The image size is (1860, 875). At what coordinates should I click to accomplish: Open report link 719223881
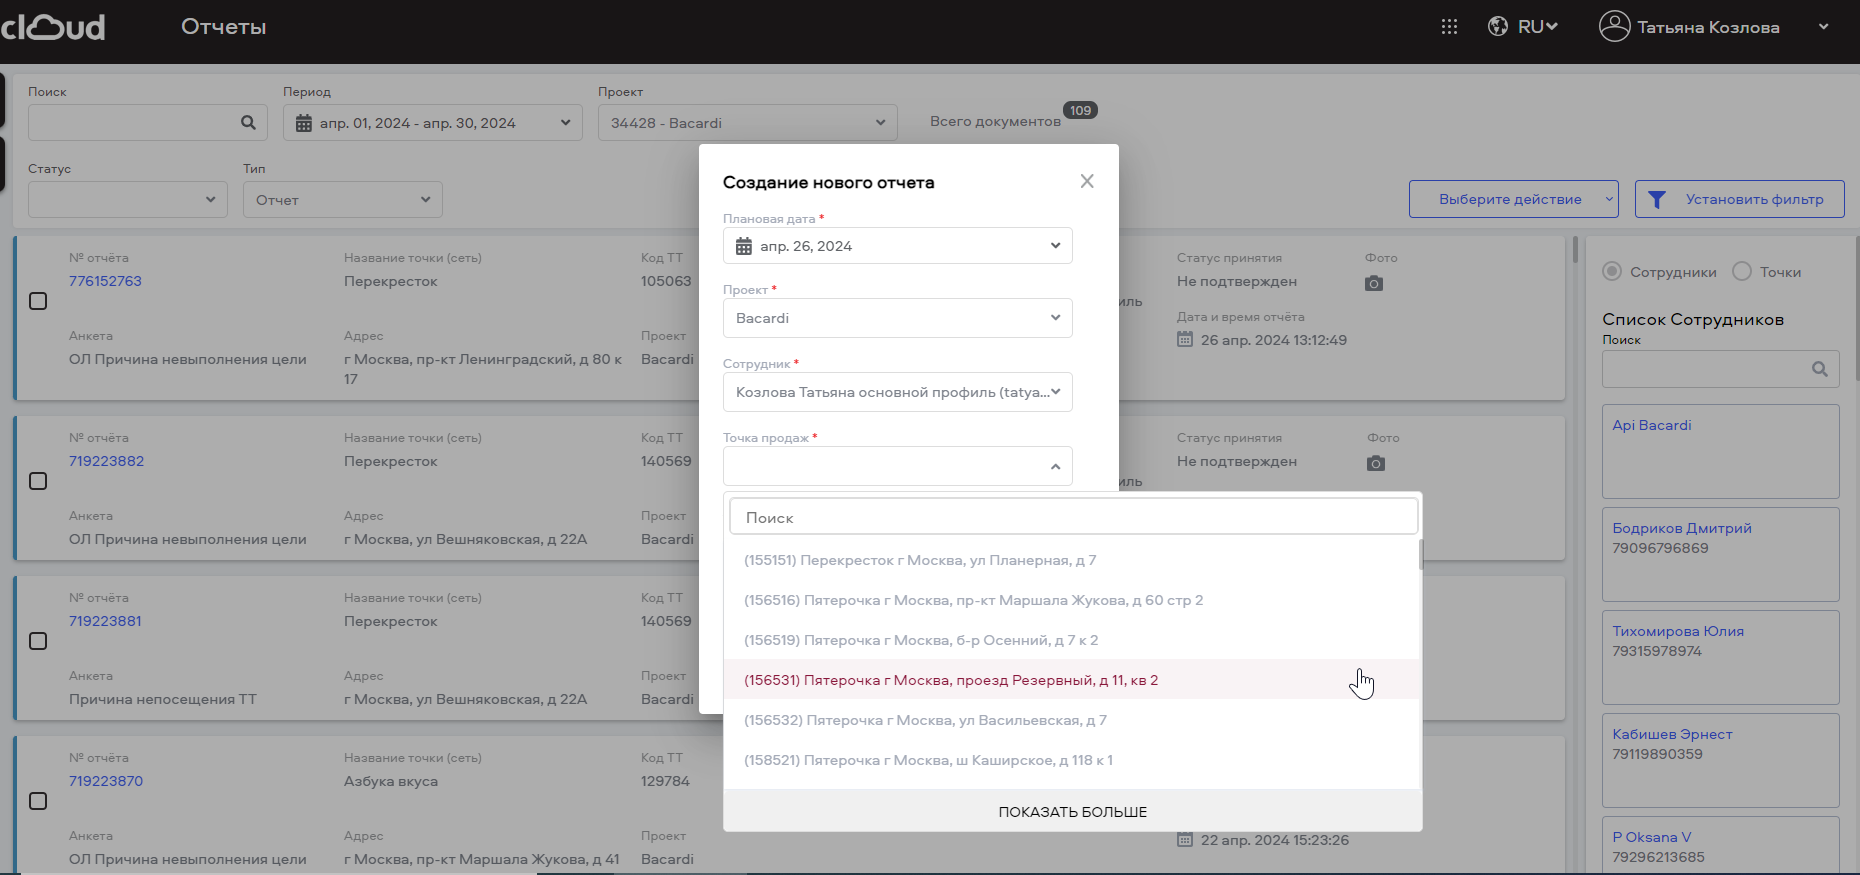pyautogui.click(x=105, y=621)
